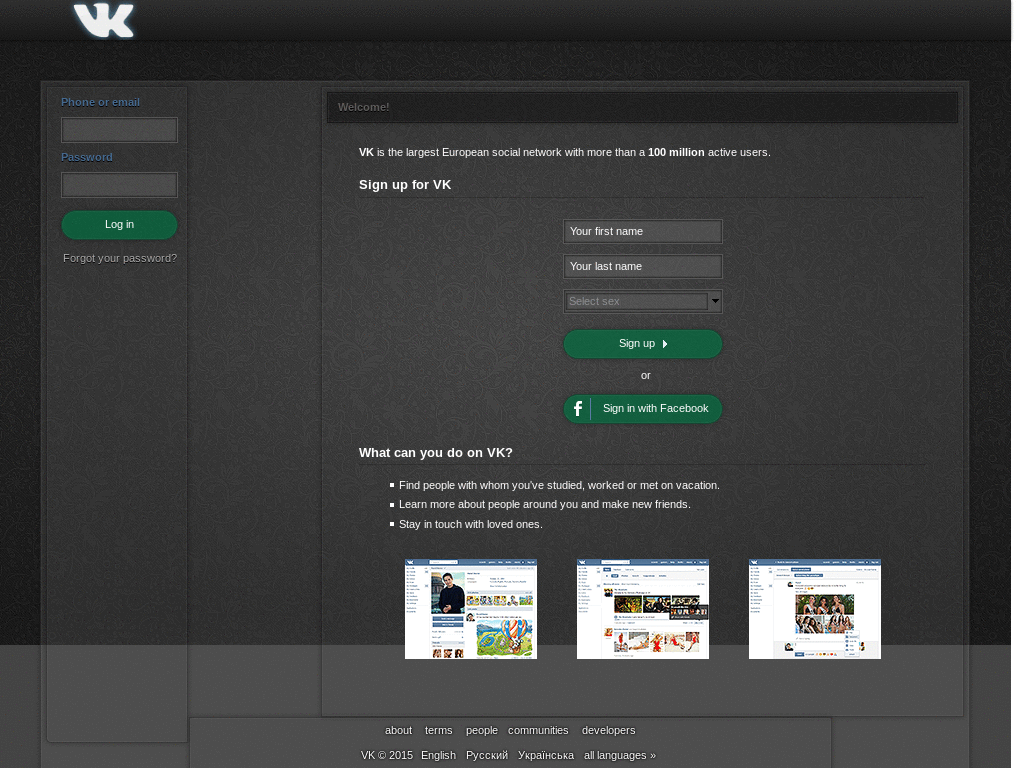The image size is (1024, 768).
Task: Click the VK logo in the header
Action: point(104,20)
